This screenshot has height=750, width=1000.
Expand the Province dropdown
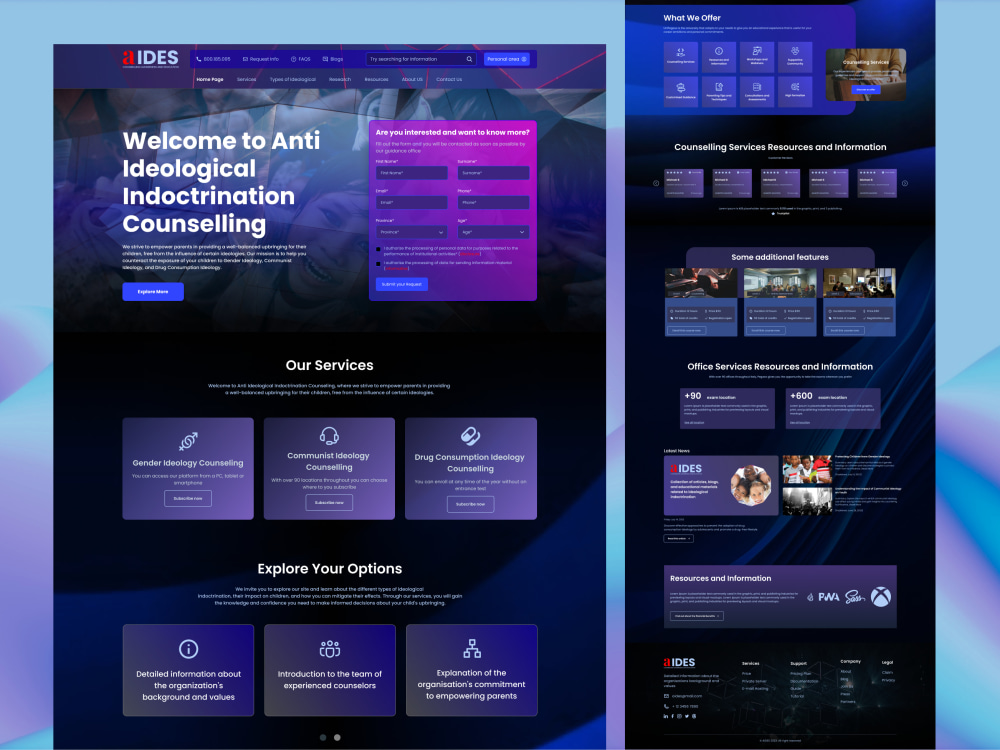coord(411,232)
